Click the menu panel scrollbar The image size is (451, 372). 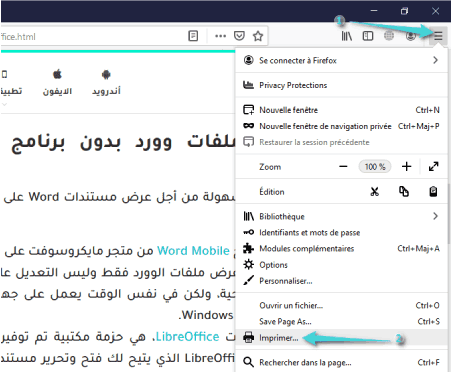(x=449, y=213)
